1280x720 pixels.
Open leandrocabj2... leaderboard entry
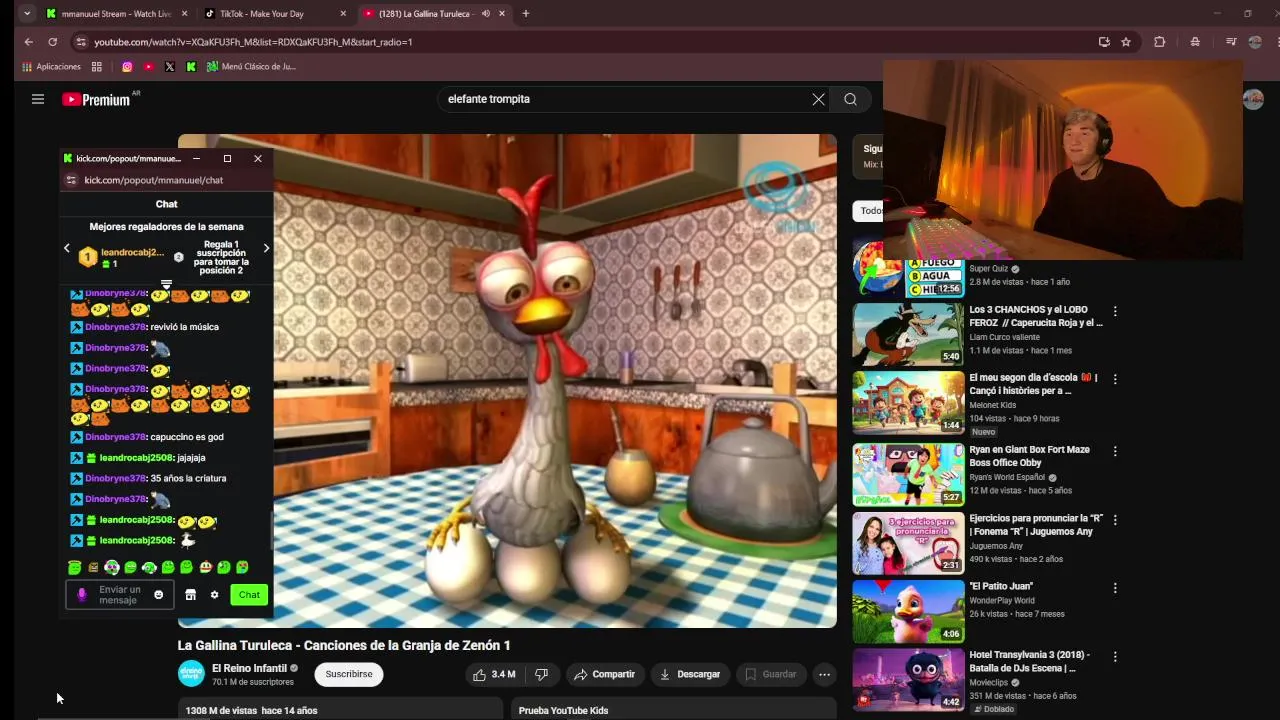point(122,257)
